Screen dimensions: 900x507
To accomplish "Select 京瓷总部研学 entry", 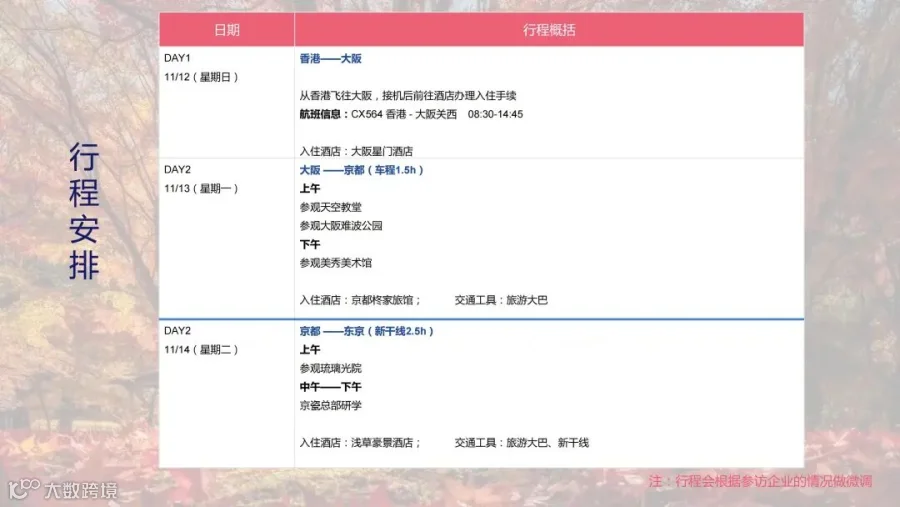I will pos(331,405).
